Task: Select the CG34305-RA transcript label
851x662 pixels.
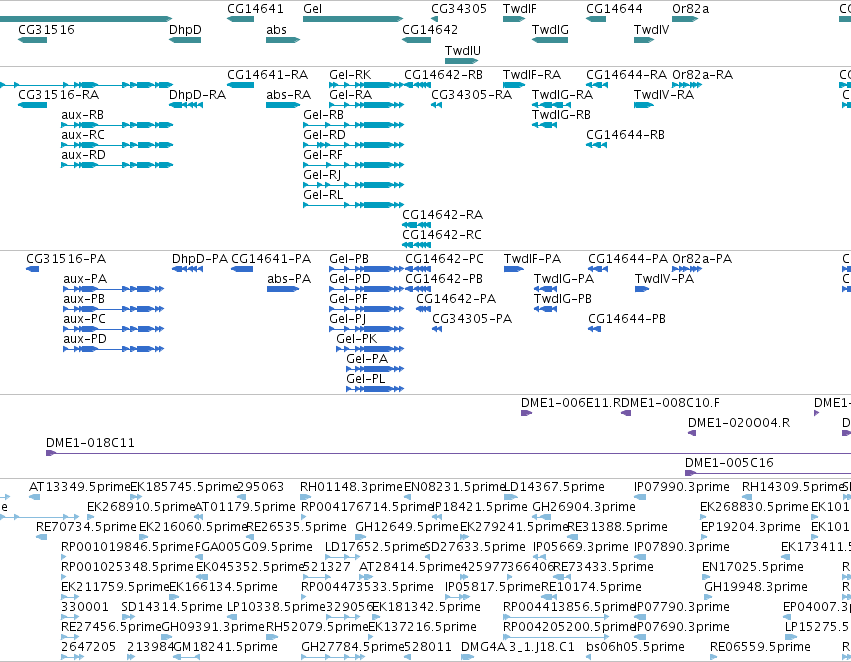Action: (x=472, y=94)
